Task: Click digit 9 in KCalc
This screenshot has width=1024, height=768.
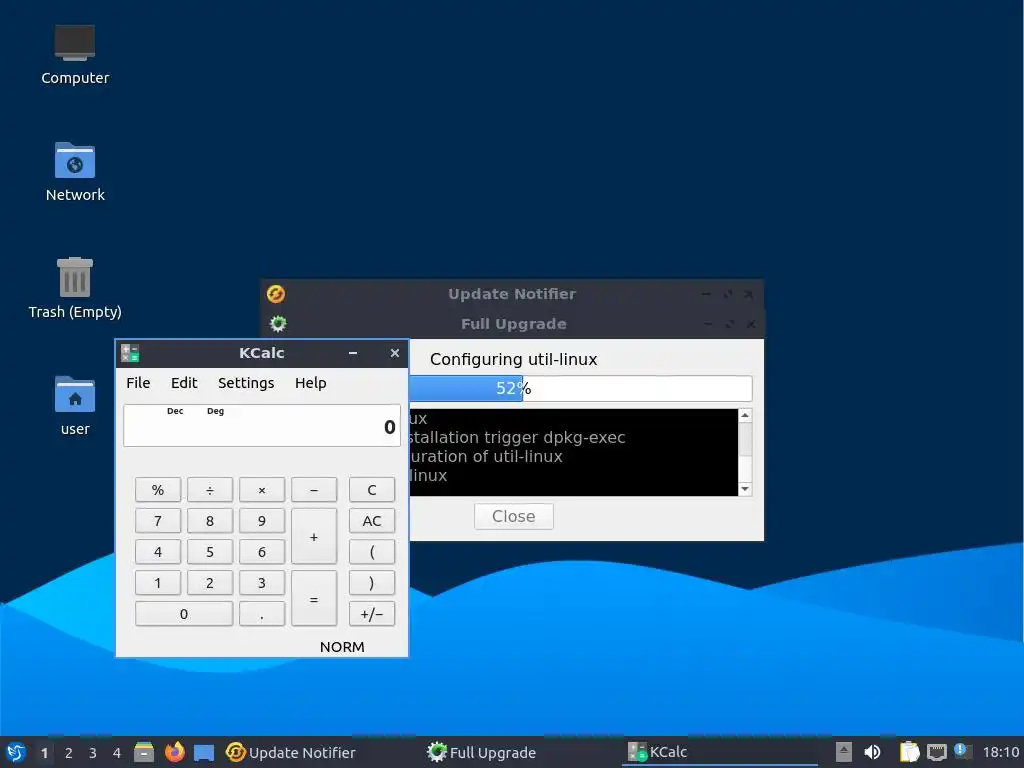Action: coord(261,520)
